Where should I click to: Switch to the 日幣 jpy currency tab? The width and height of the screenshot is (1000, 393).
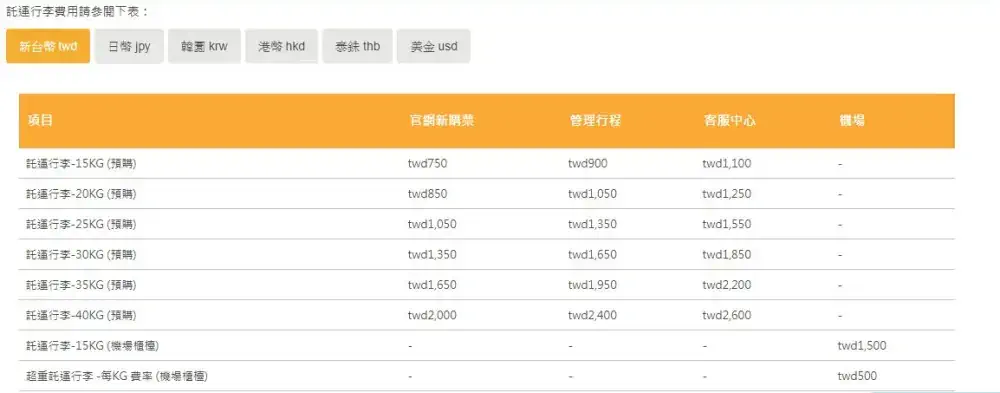(x=129, y=46)
